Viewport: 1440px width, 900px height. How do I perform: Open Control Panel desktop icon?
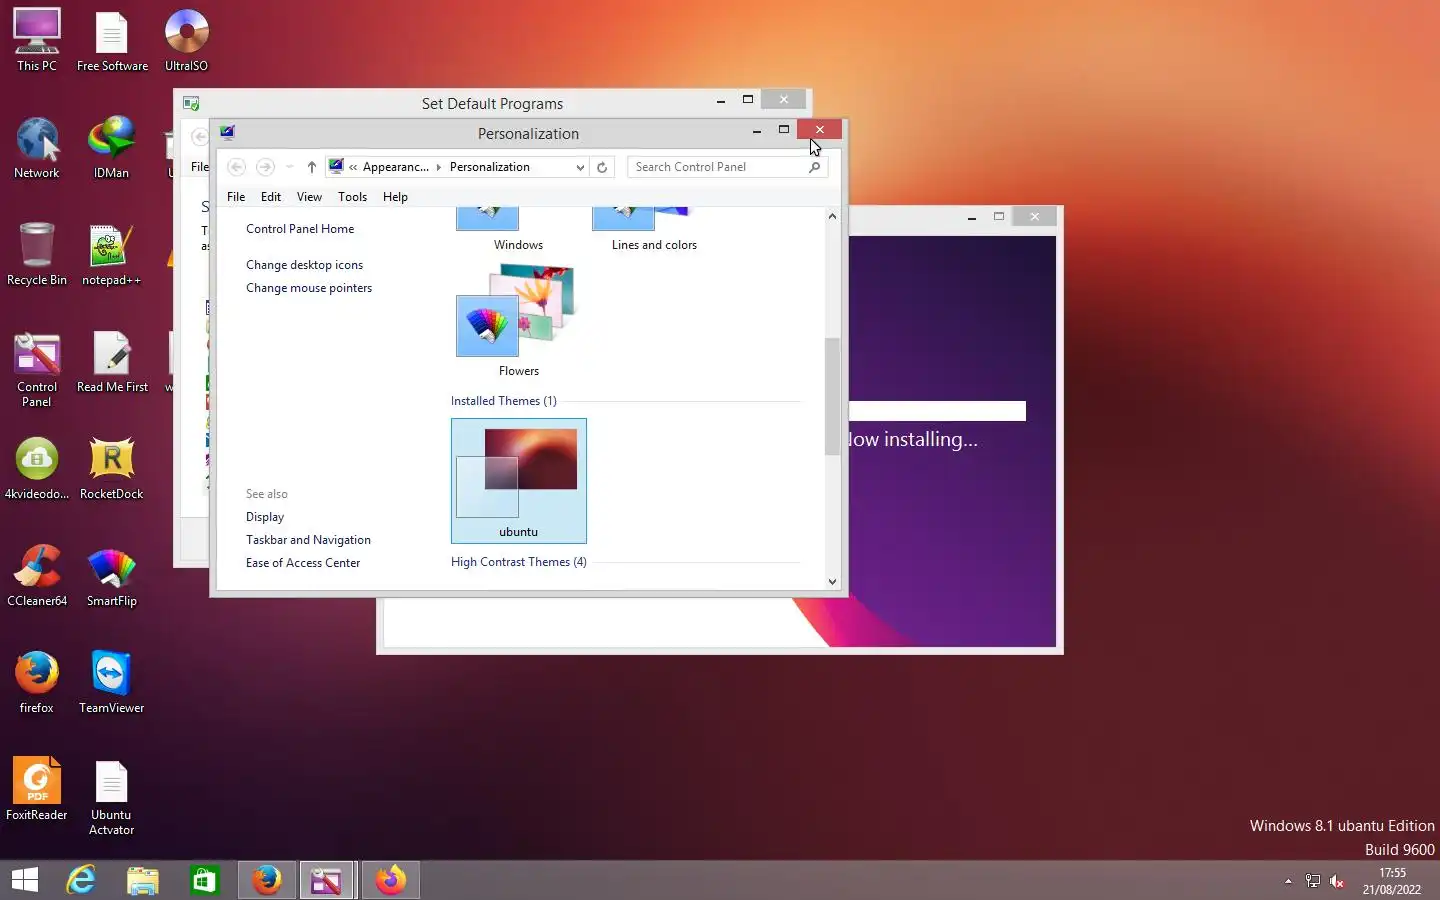(37, 368)
